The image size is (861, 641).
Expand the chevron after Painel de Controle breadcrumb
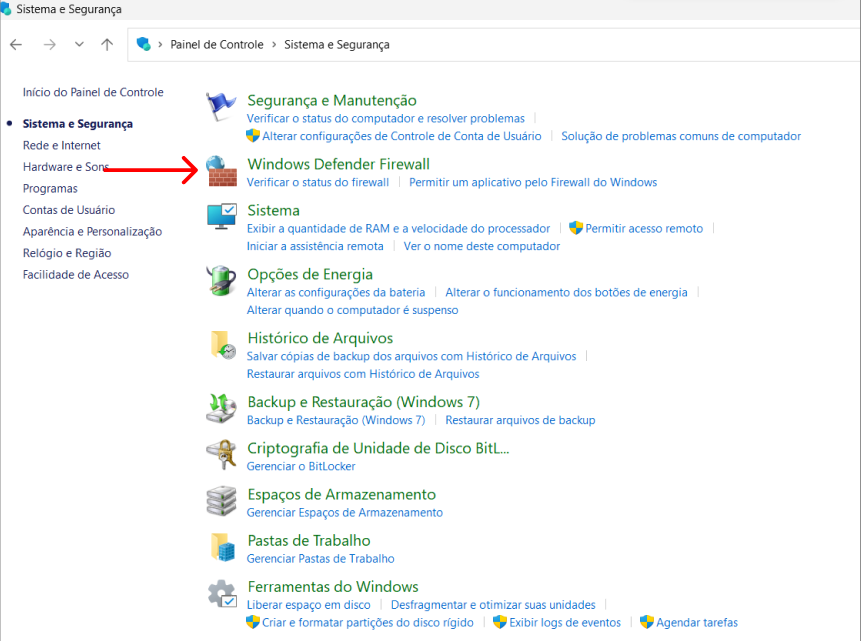pyautogui.click(x=274, y=45)
